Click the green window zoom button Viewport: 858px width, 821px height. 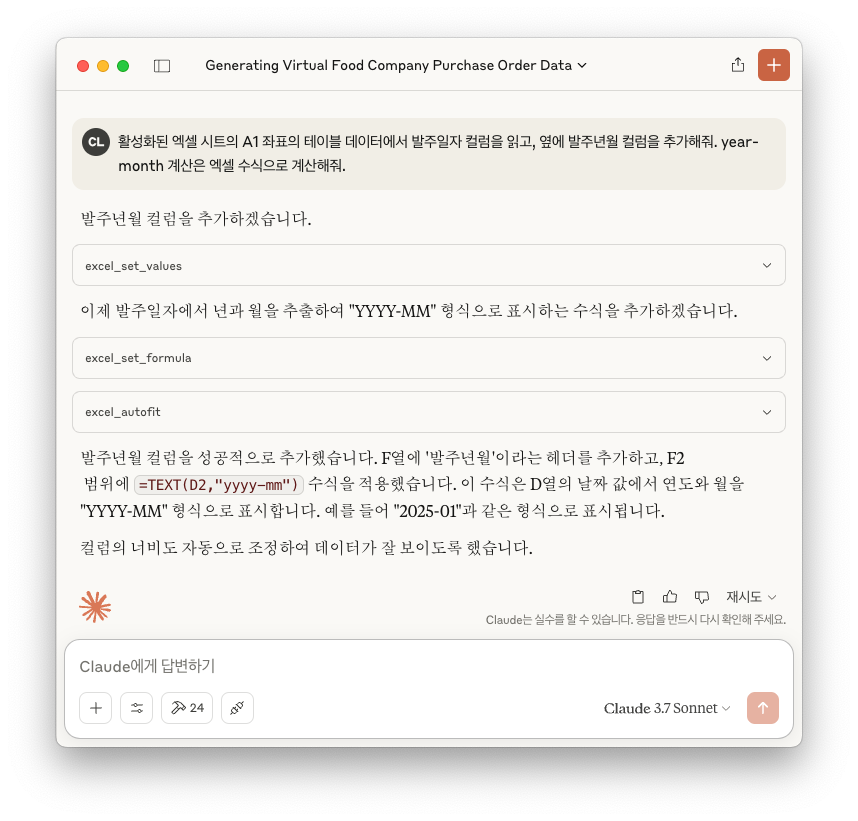(123, 66)
